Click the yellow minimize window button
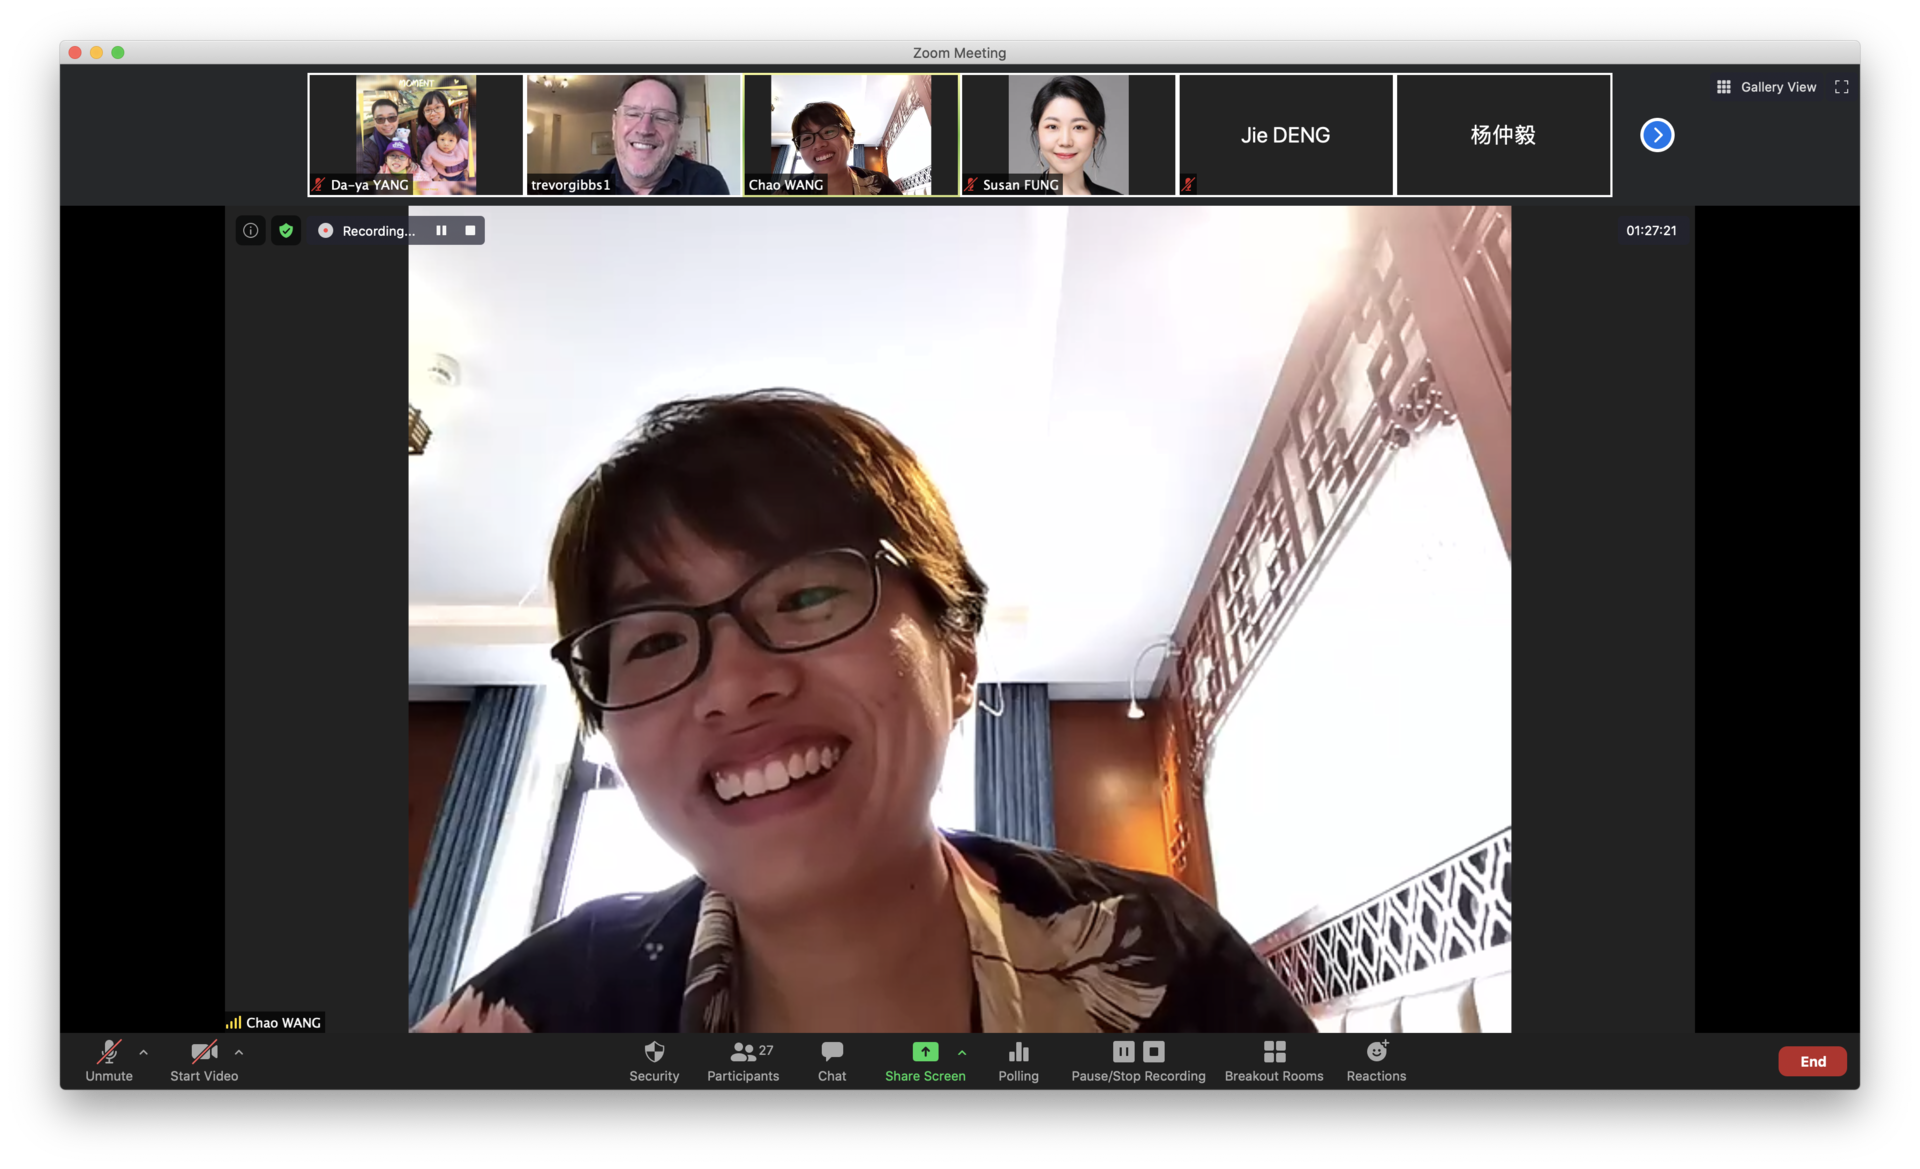Viewport: 1920px width, 1169px height. click(96, 52)
